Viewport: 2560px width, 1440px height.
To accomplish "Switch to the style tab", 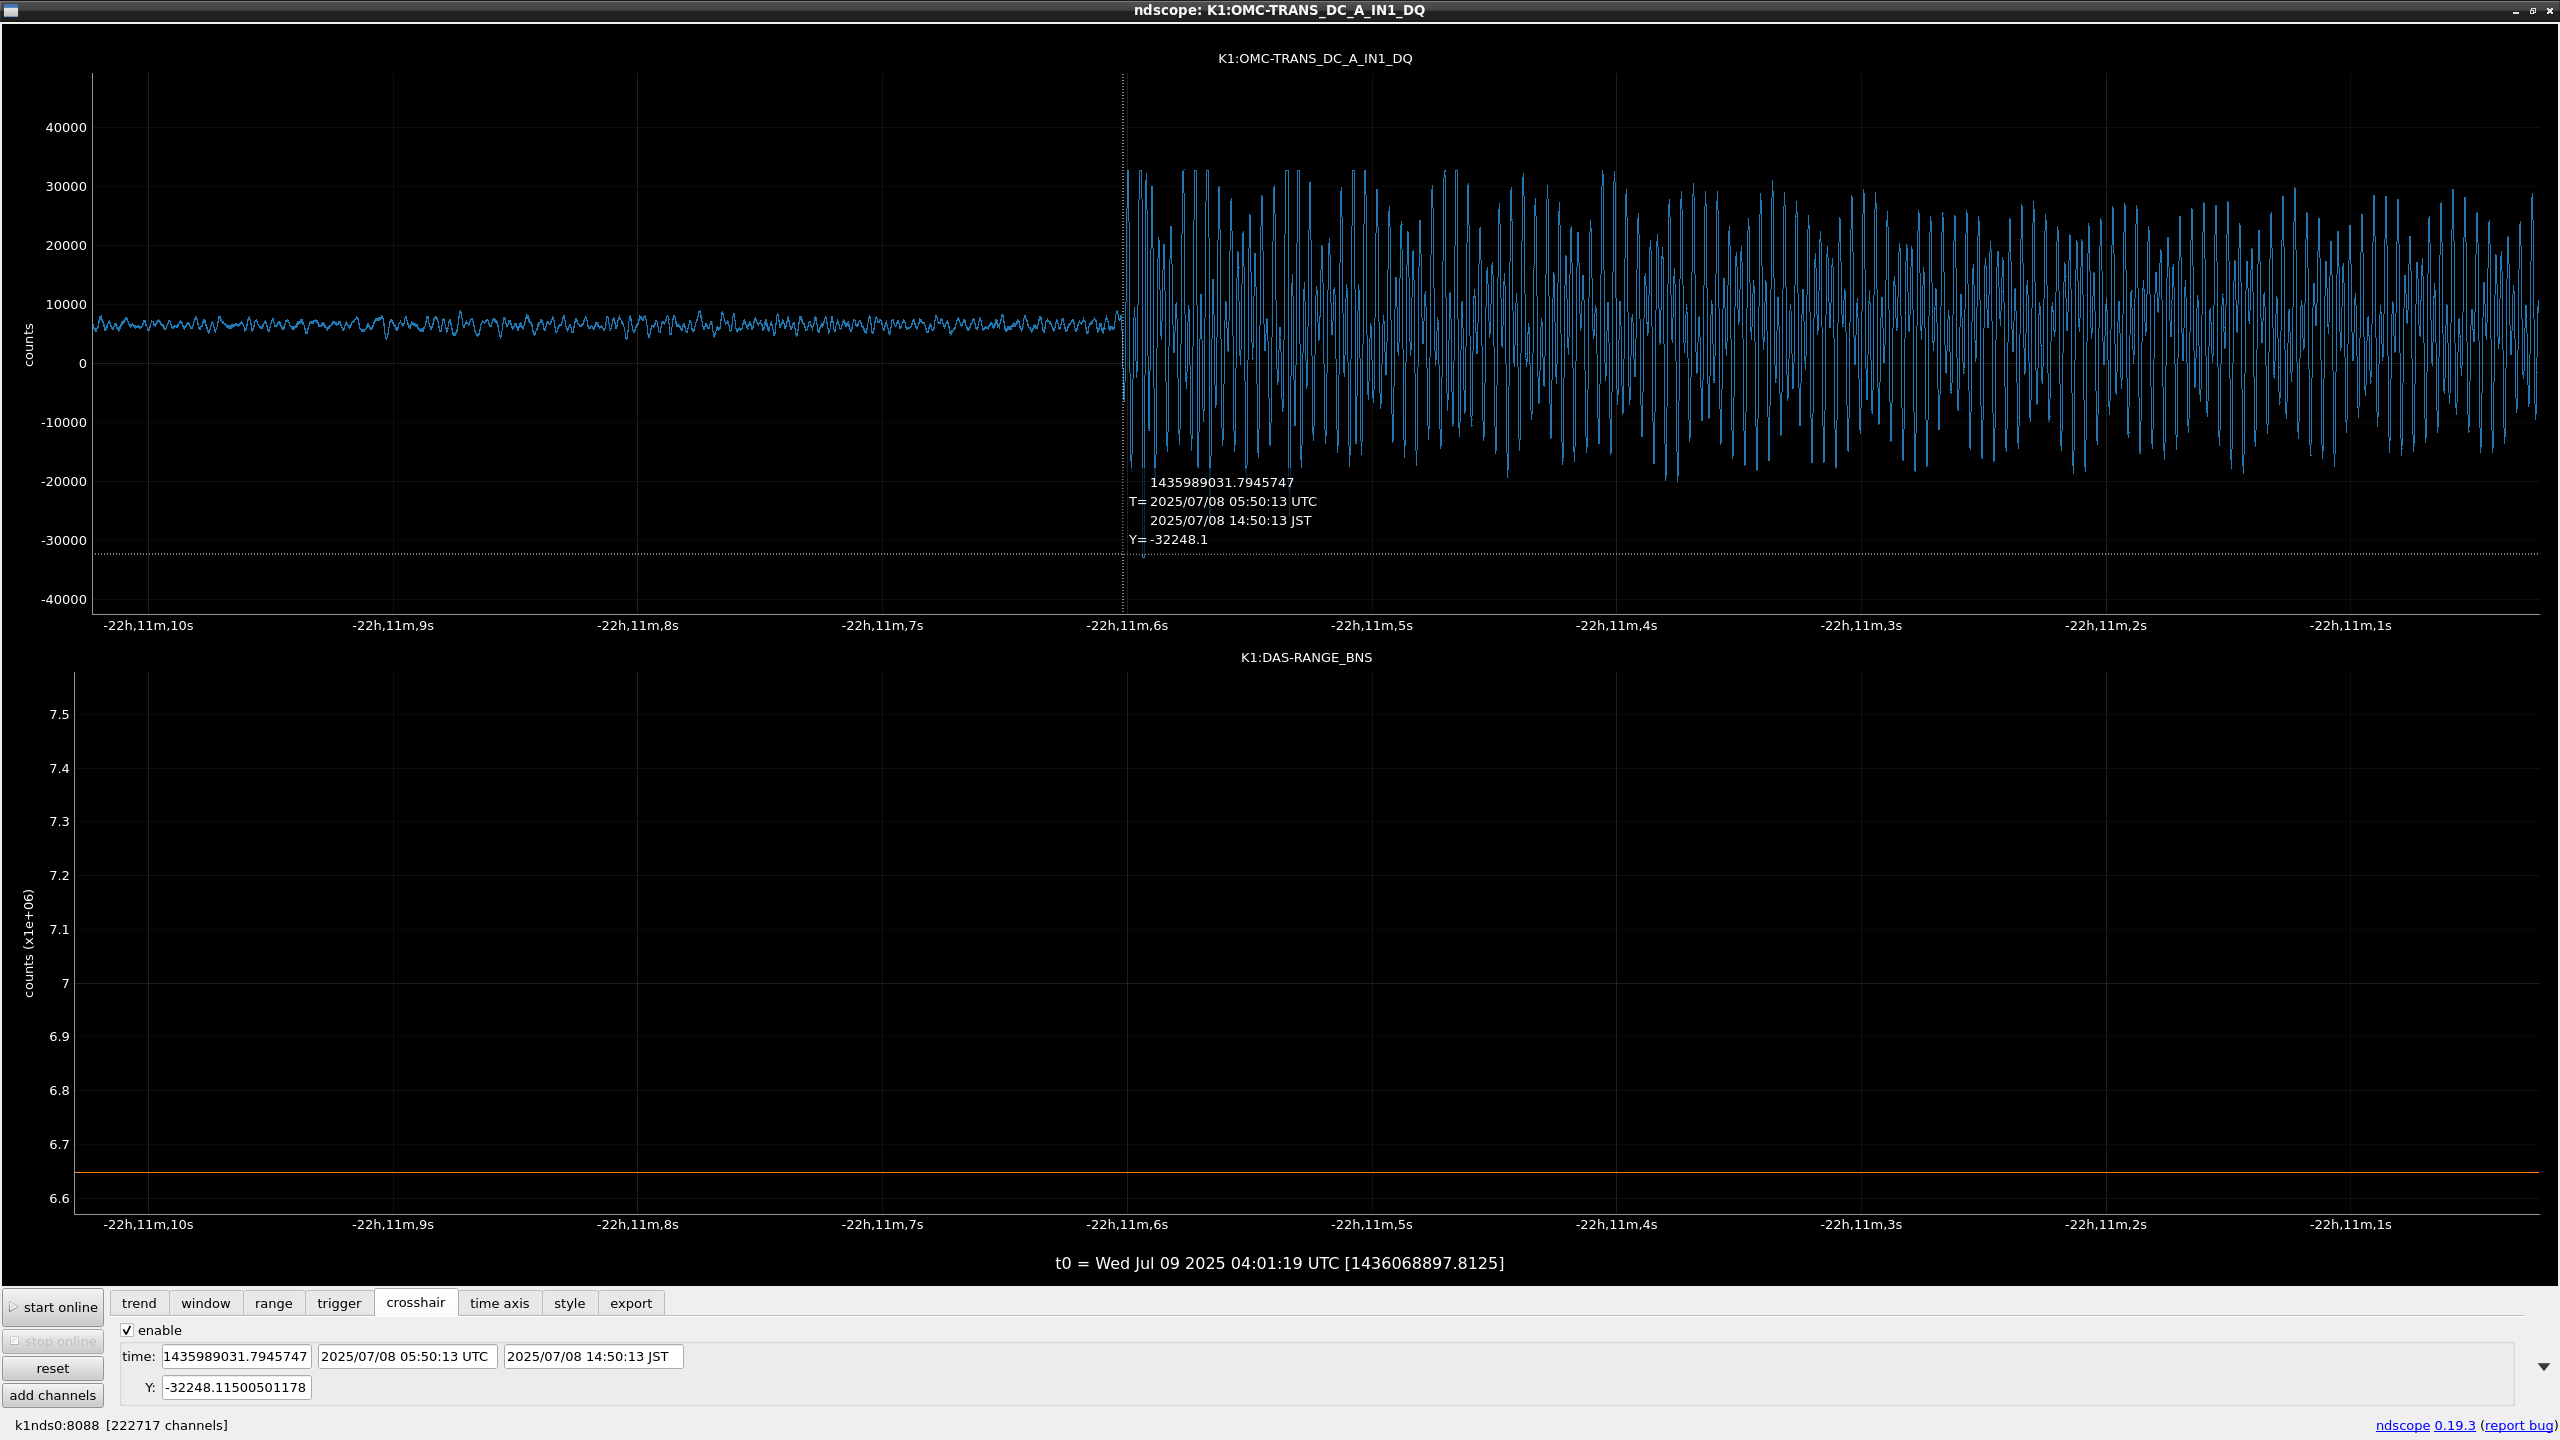I will pyautogui.click(x=570, y=1303).
